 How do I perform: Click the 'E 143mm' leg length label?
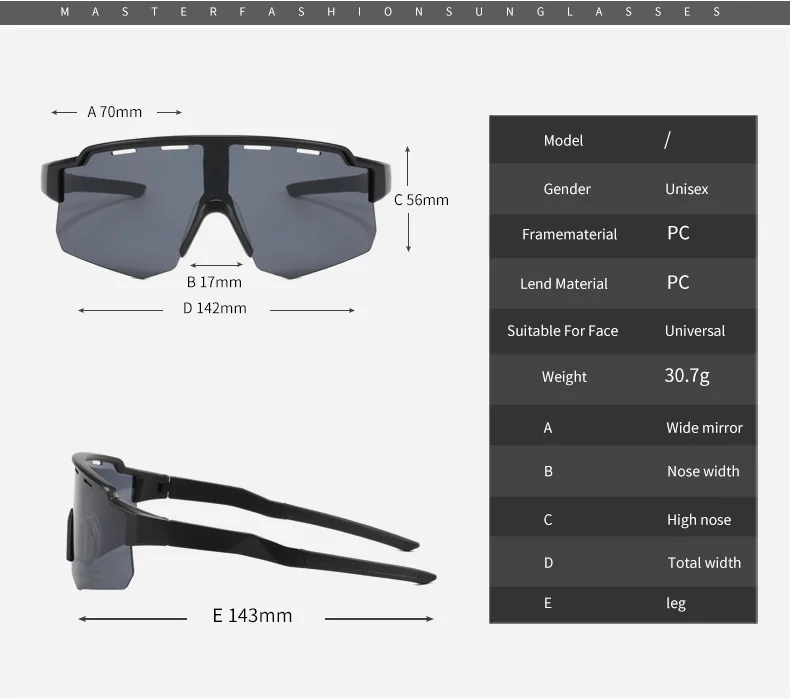coord(252,615)
